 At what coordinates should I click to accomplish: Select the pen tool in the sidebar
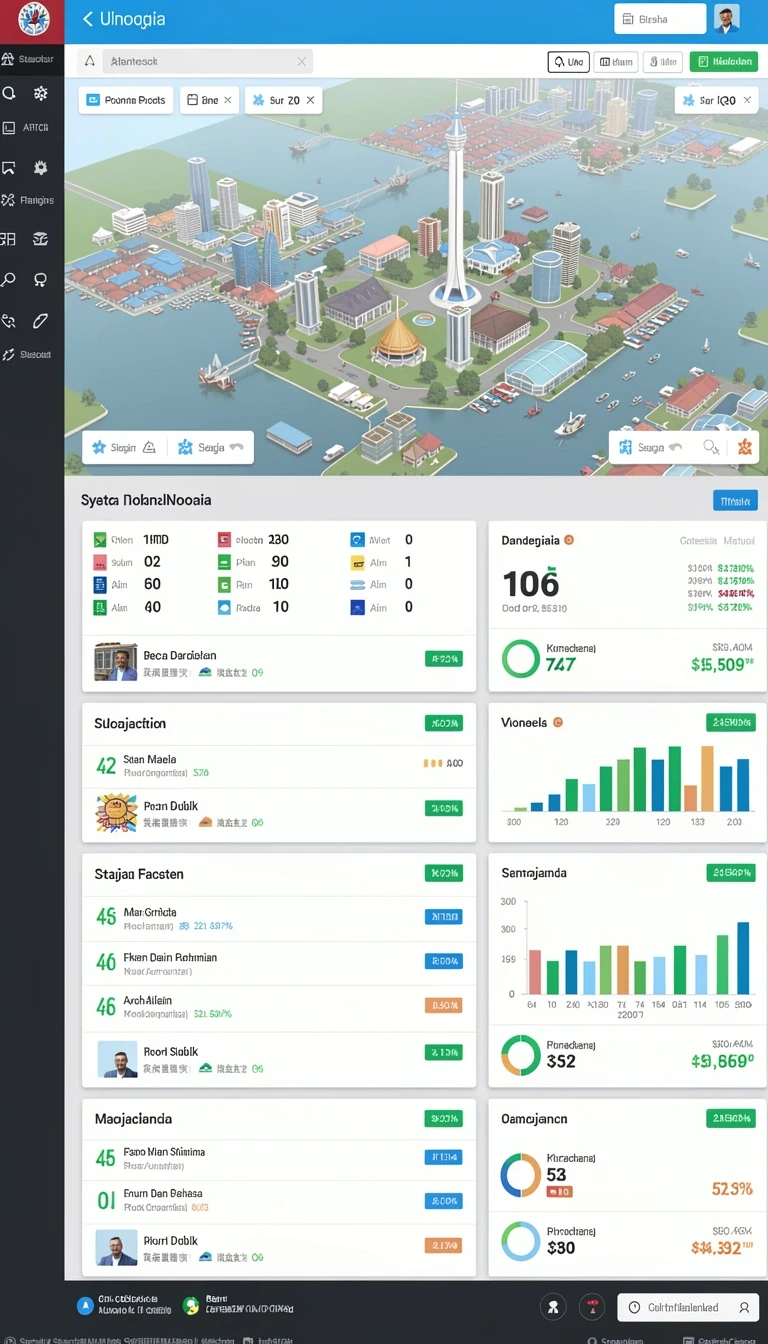[x=41, y=321]
